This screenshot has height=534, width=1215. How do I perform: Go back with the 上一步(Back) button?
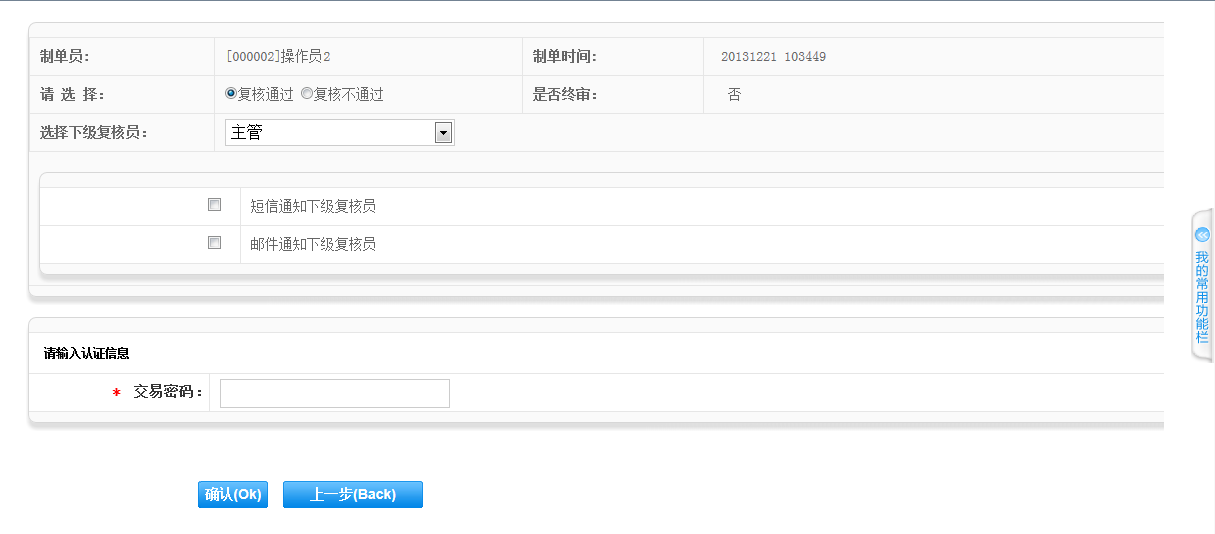click(352, 495)
